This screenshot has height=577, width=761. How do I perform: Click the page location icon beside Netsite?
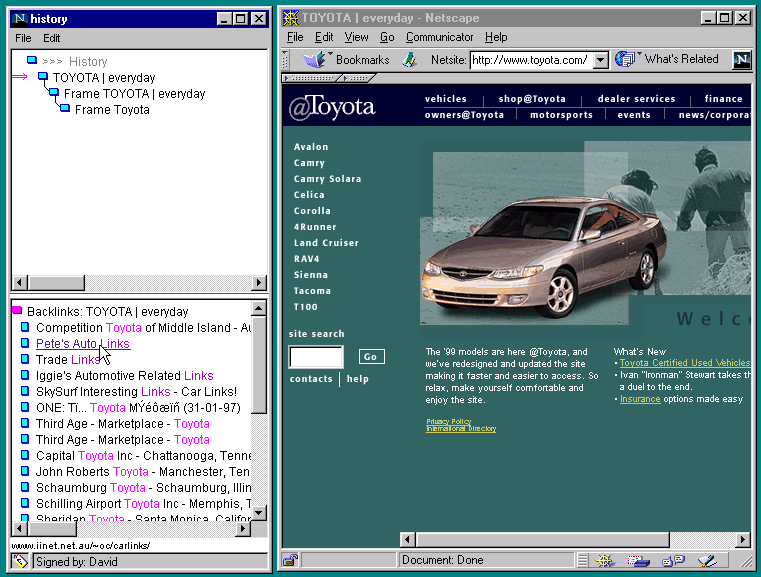(x=410, y=60)
